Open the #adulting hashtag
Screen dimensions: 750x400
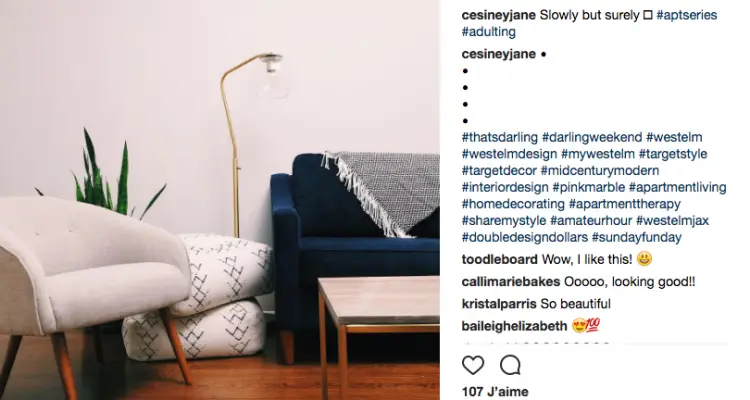[488, 32]
